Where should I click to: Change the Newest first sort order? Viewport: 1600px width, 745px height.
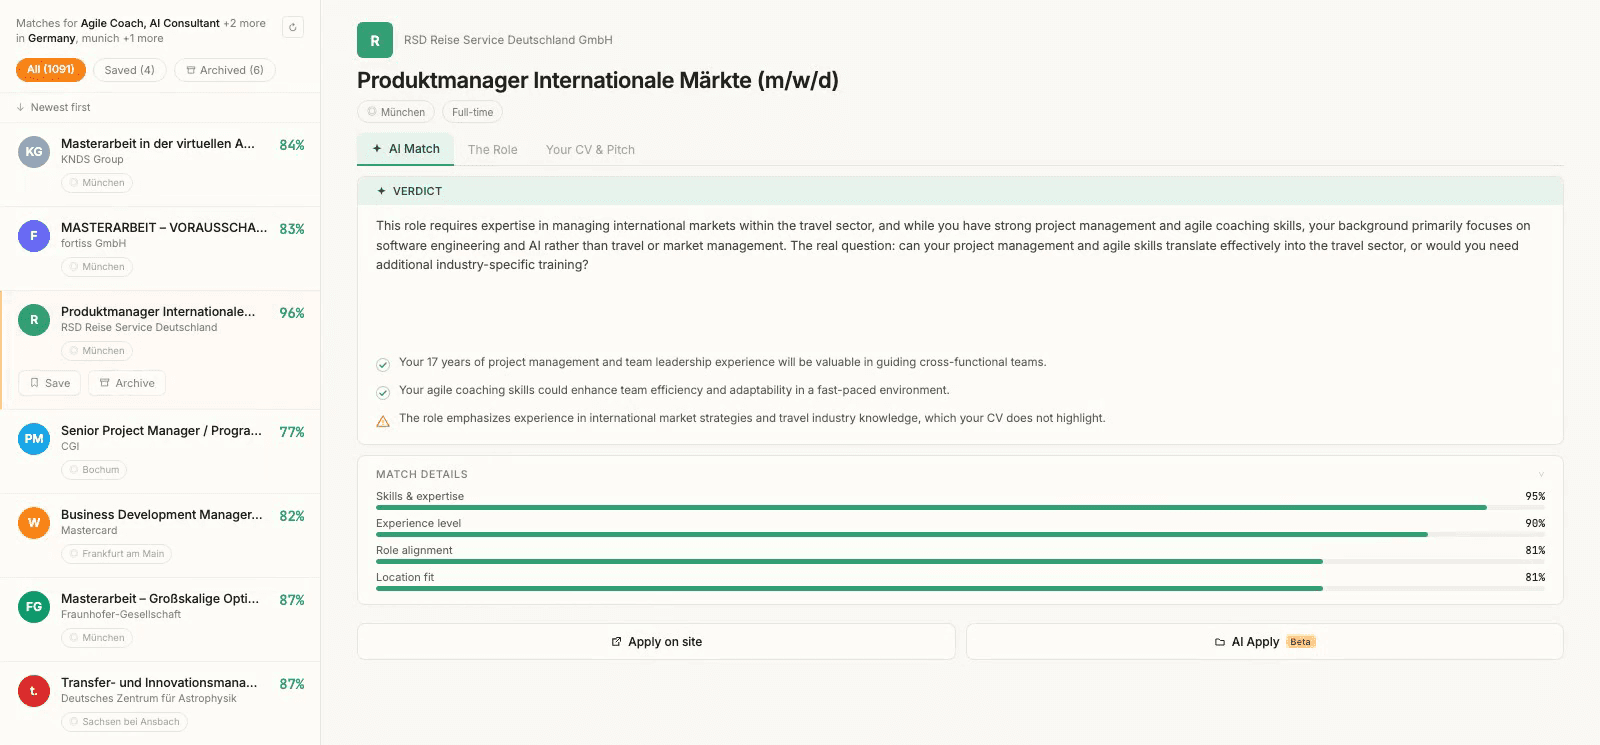(54, 107)
